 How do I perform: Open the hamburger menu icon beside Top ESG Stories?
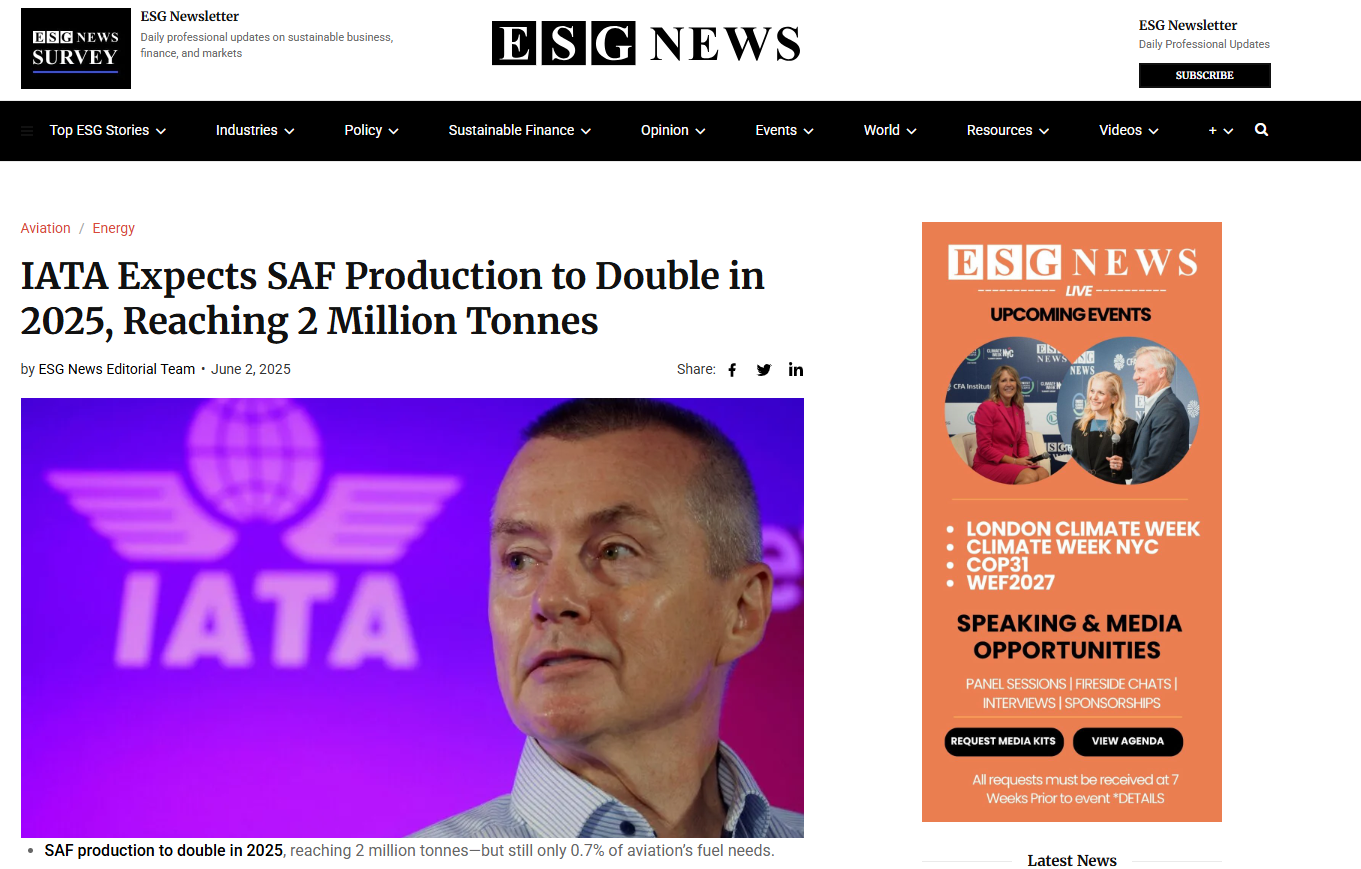point(27,131)
